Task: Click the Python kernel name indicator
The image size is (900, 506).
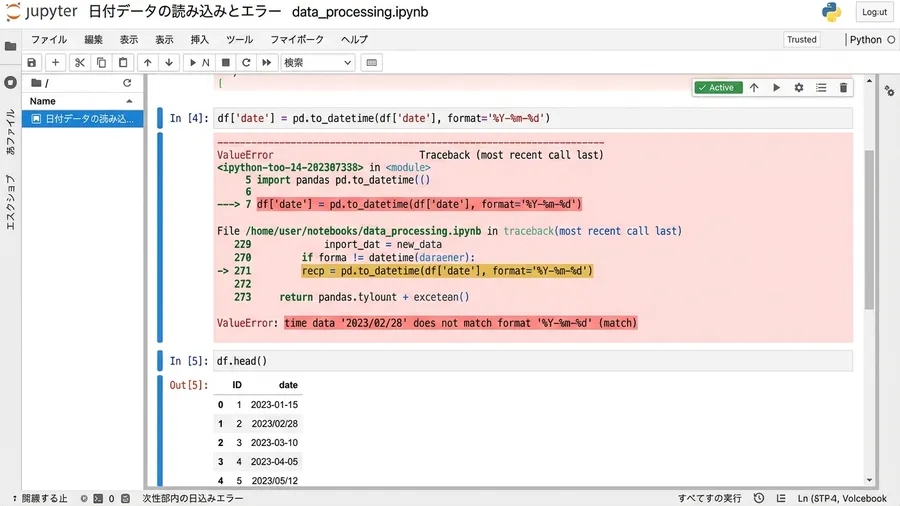Action: [x=866, y=40]
